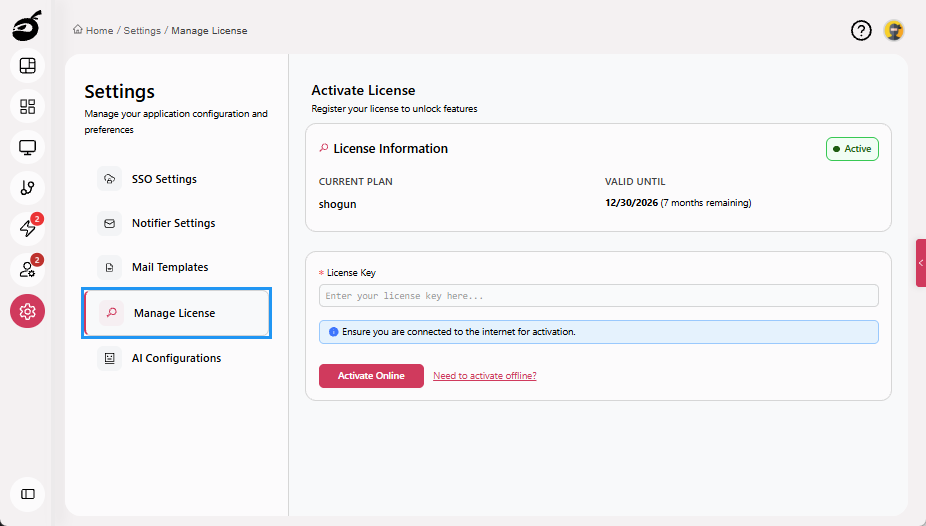Viewport: 926px width, 526px height.
Task: Click the CURRENT PLAN label
Action: [356, 182]
